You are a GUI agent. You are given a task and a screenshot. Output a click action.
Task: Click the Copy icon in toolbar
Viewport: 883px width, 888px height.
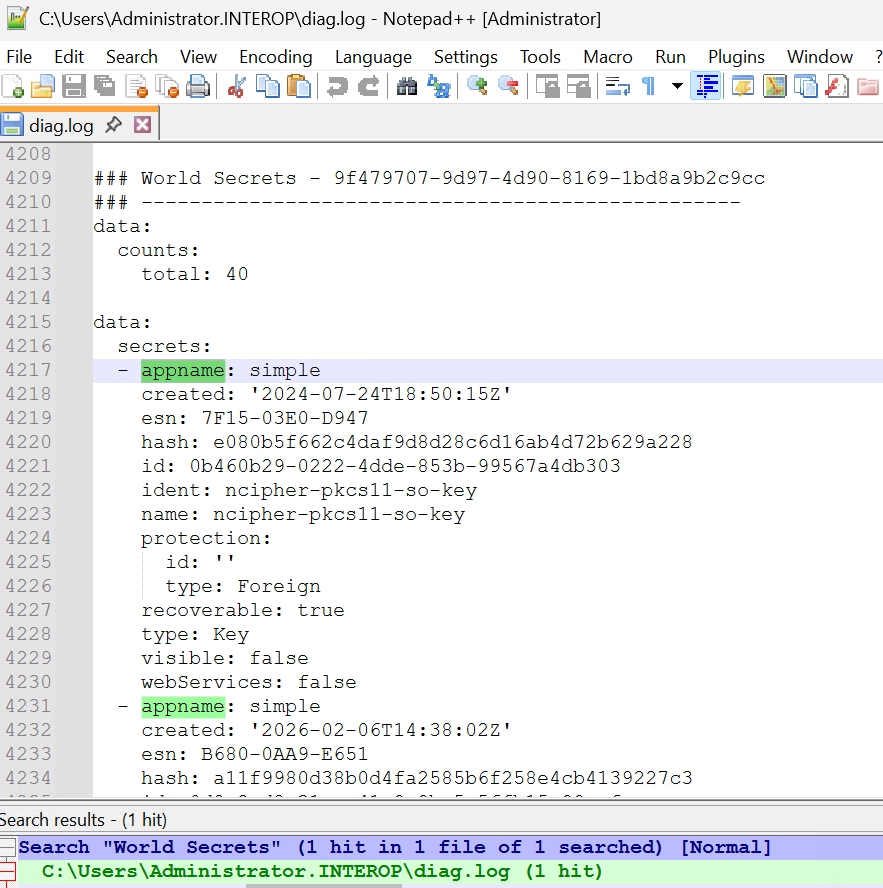(x=268, y=87)
